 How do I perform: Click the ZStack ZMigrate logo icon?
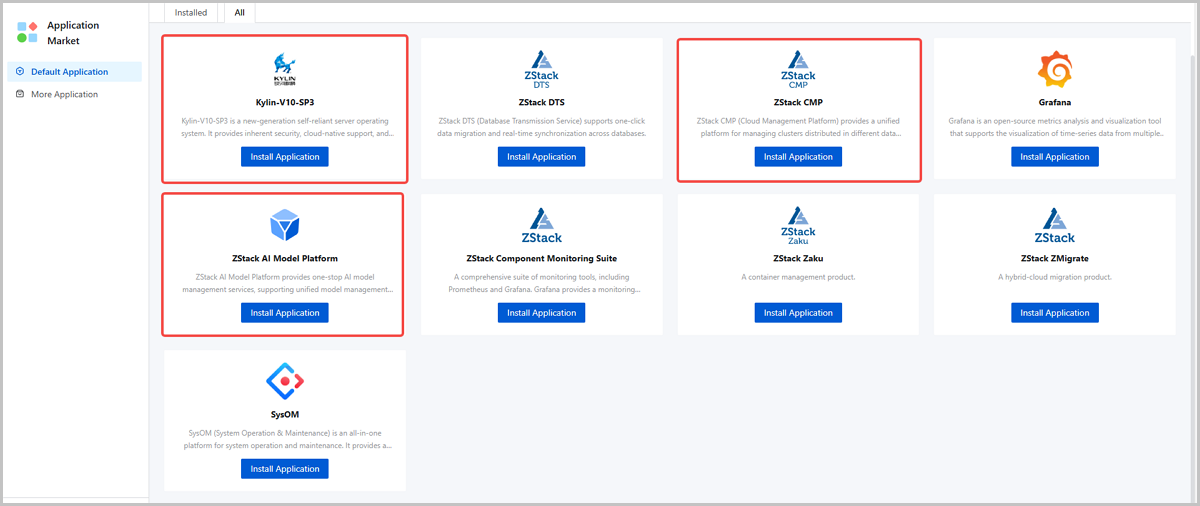pyautogui.click(x=1054, y=226)
